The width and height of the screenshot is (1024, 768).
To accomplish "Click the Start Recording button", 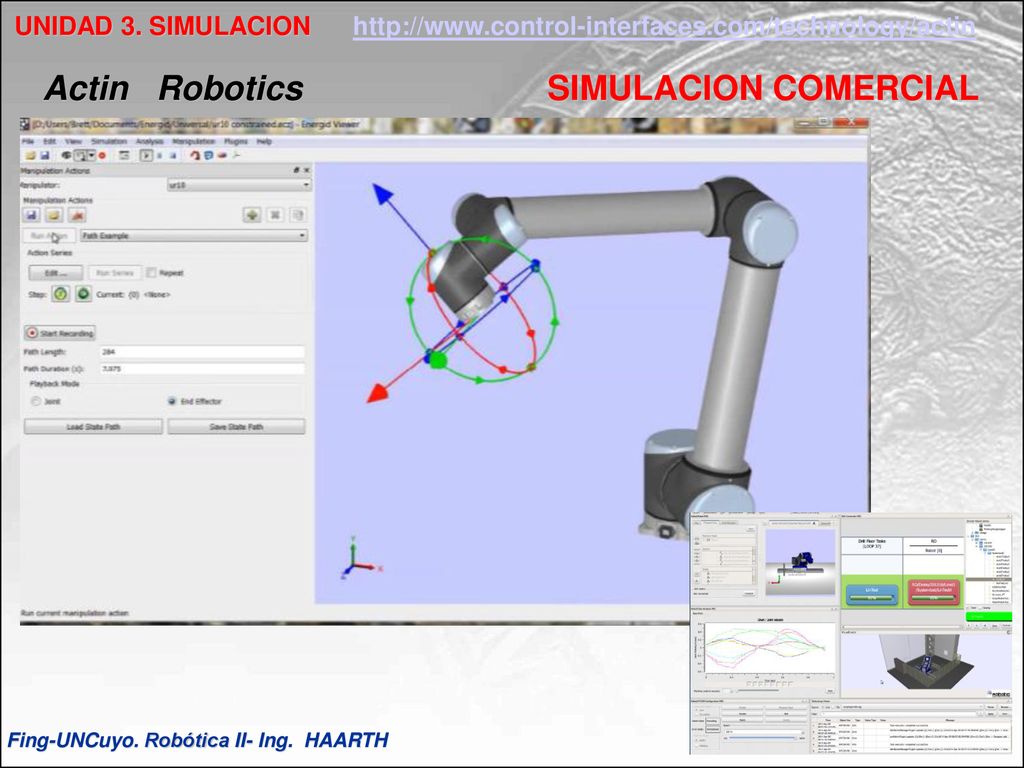I will (60, 333).
